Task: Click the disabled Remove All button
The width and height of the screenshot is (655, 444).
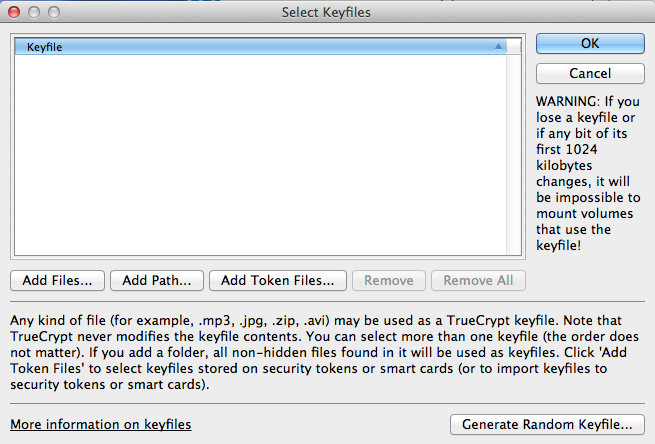Action: (x=478, y=280)
